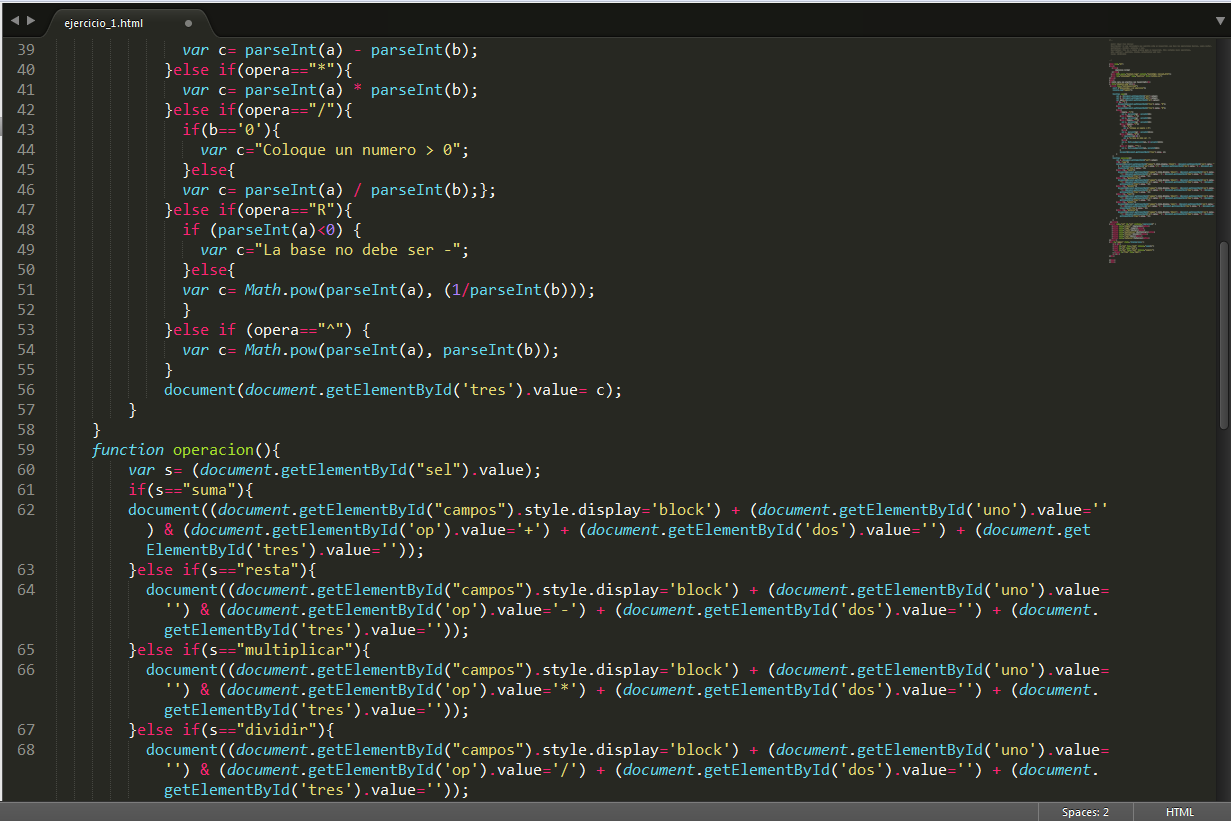Click the closing brace on line 58
The image size is (1231, 821).
96,429
